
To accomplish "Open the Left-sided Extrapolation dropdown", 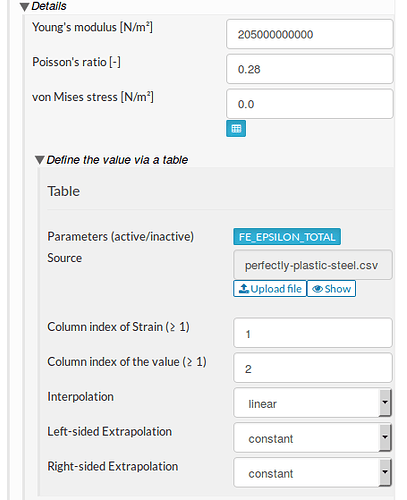I will coord(312,437).
